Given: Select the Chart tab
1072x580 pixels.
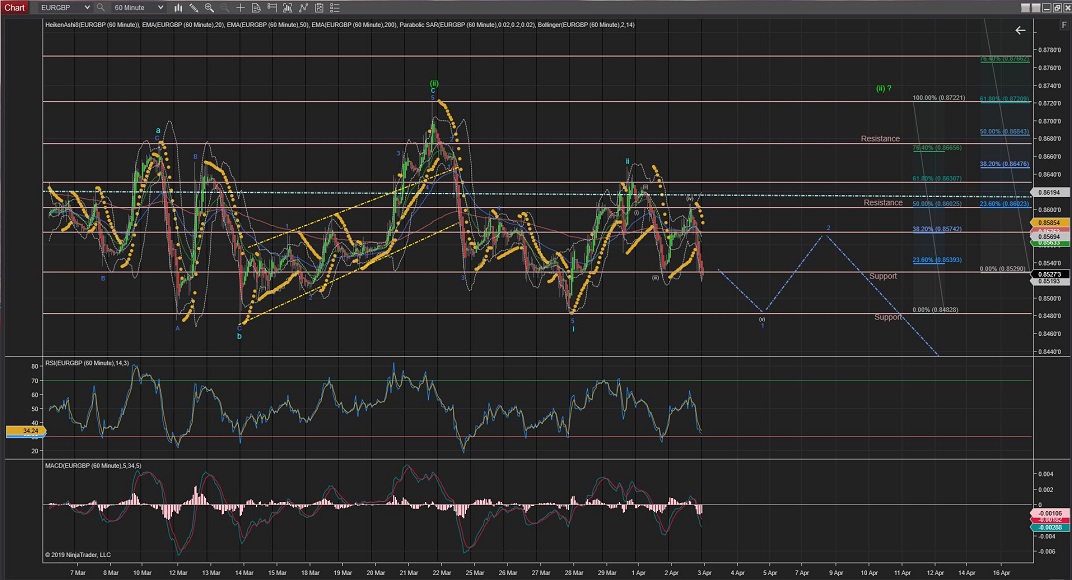Looking at the screenshot, I should pyautogui.click(x=14, y=8).
